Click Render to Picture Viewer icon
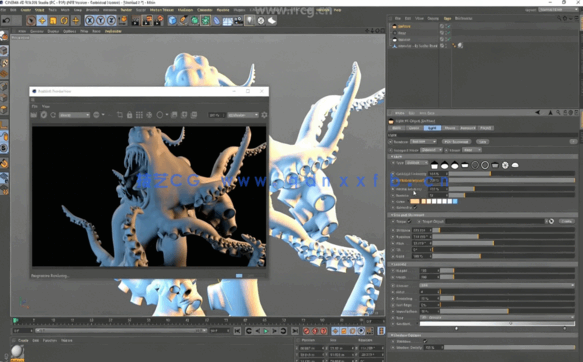583x362 pixels. tap(147, 20)
